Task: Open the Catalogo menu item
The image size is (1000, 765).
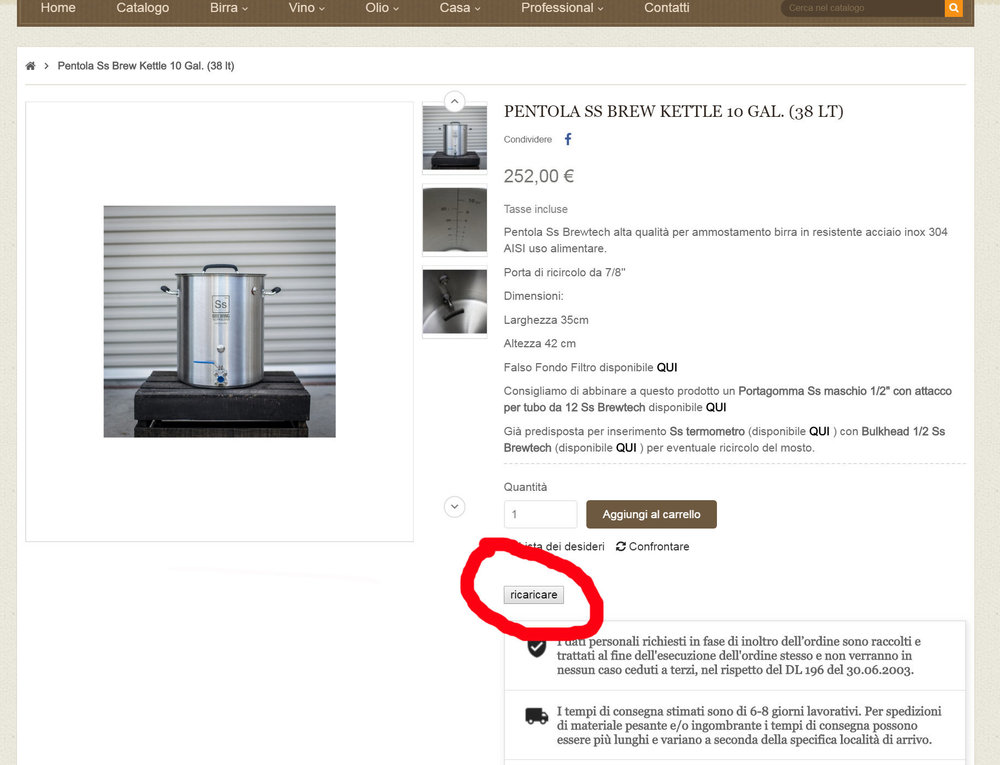Action: coord(142,8)
